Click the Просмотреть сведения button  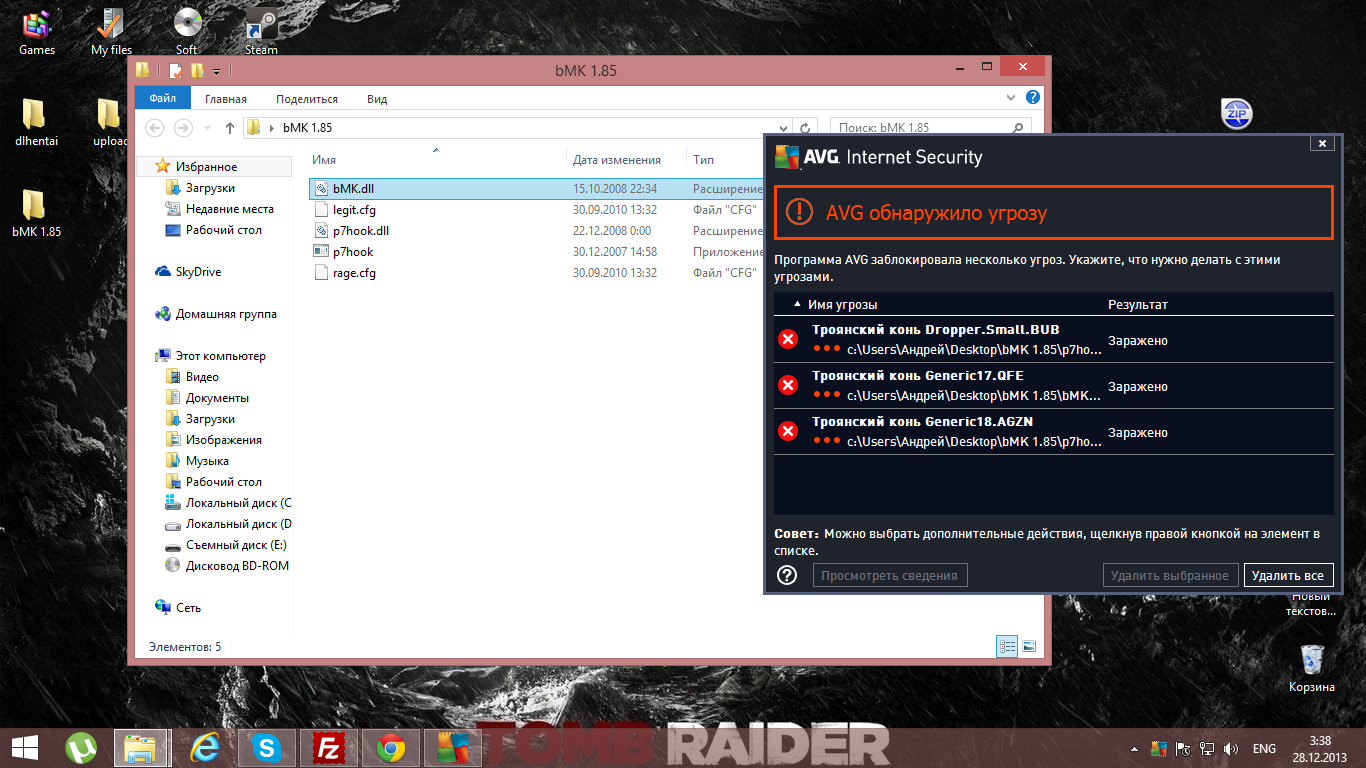click(x=890, y=575)
